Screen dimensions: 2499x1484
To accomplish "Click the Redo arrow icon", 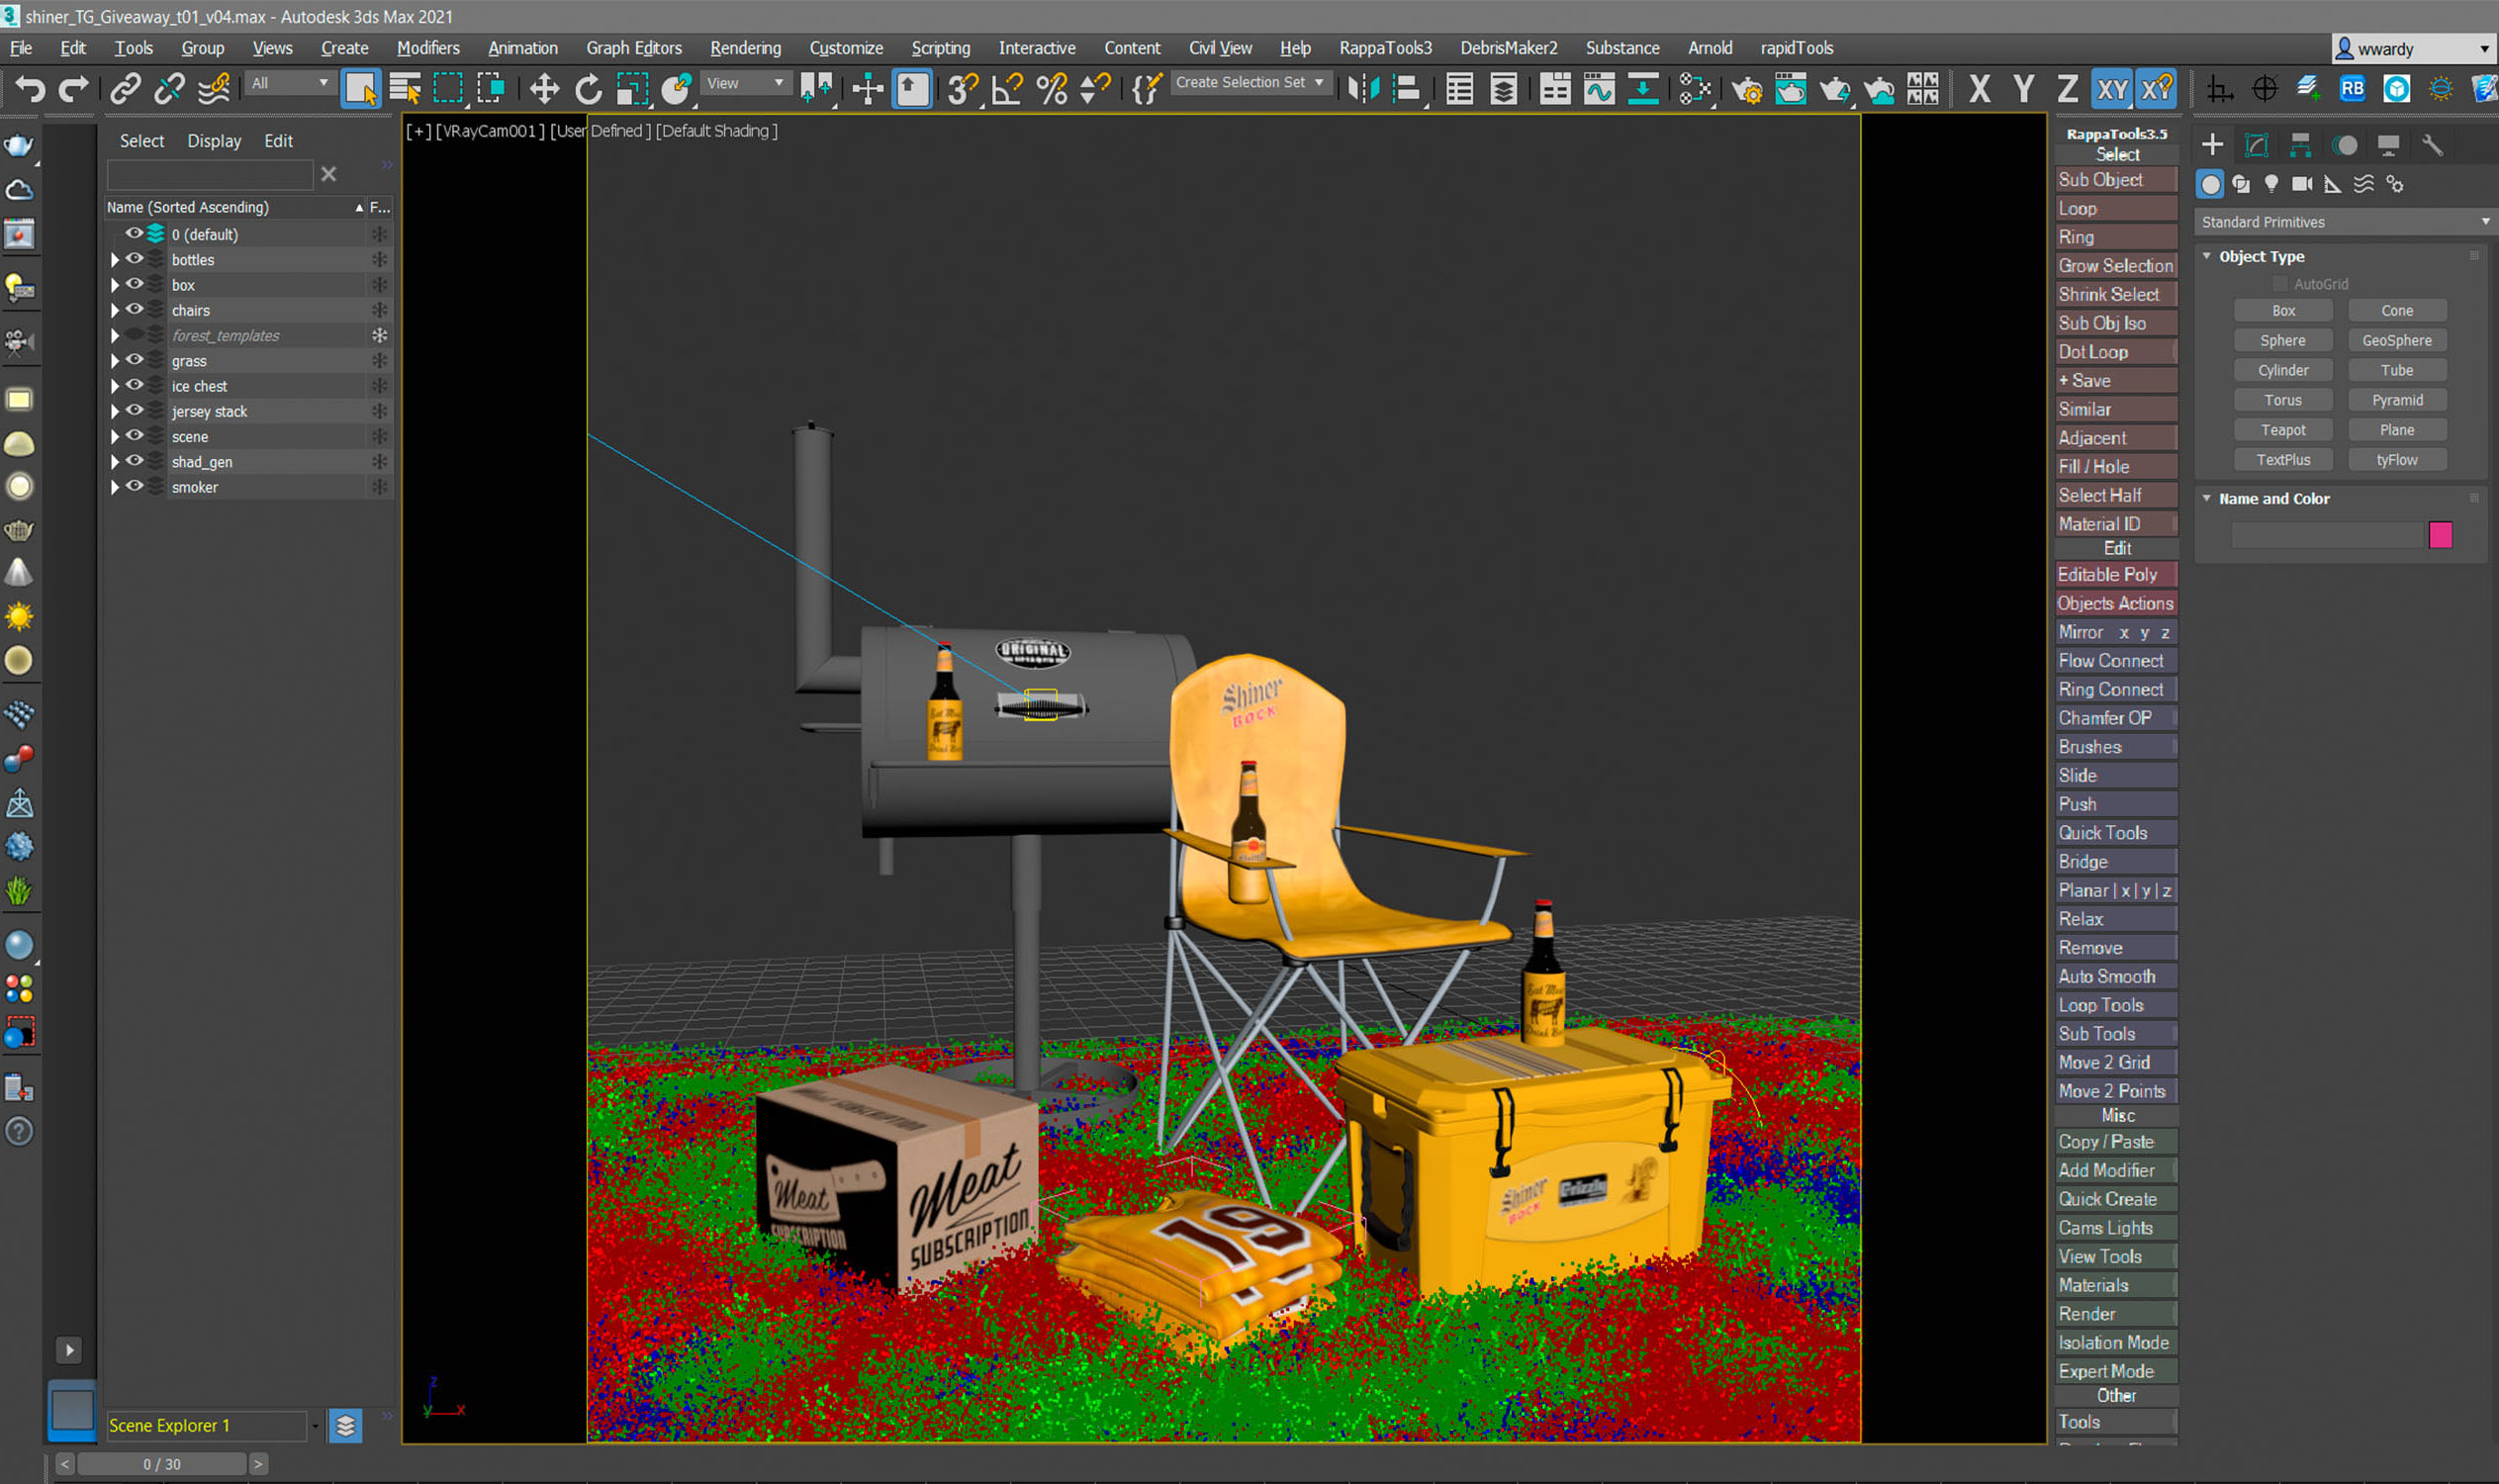I will click(74, 89).
